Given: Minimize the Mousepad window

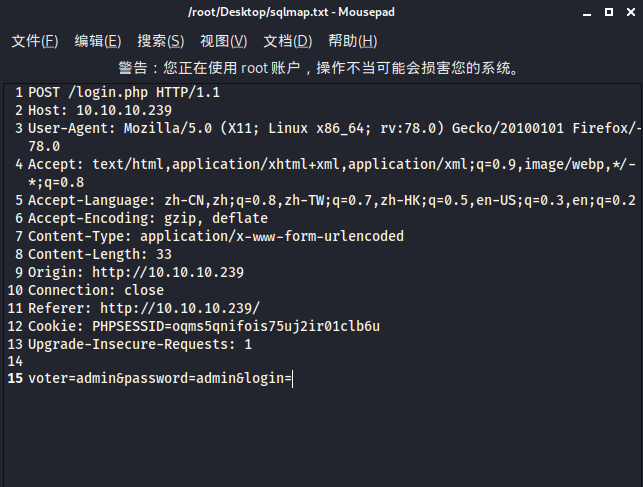Looking at the screenshot, I should click(587, 13).
